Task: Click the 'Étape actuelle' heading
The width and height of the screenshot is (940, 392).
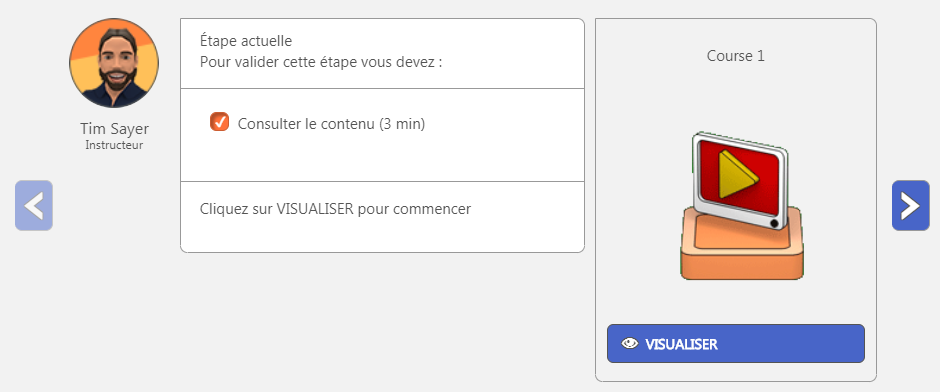Action: tap(246, 41)
